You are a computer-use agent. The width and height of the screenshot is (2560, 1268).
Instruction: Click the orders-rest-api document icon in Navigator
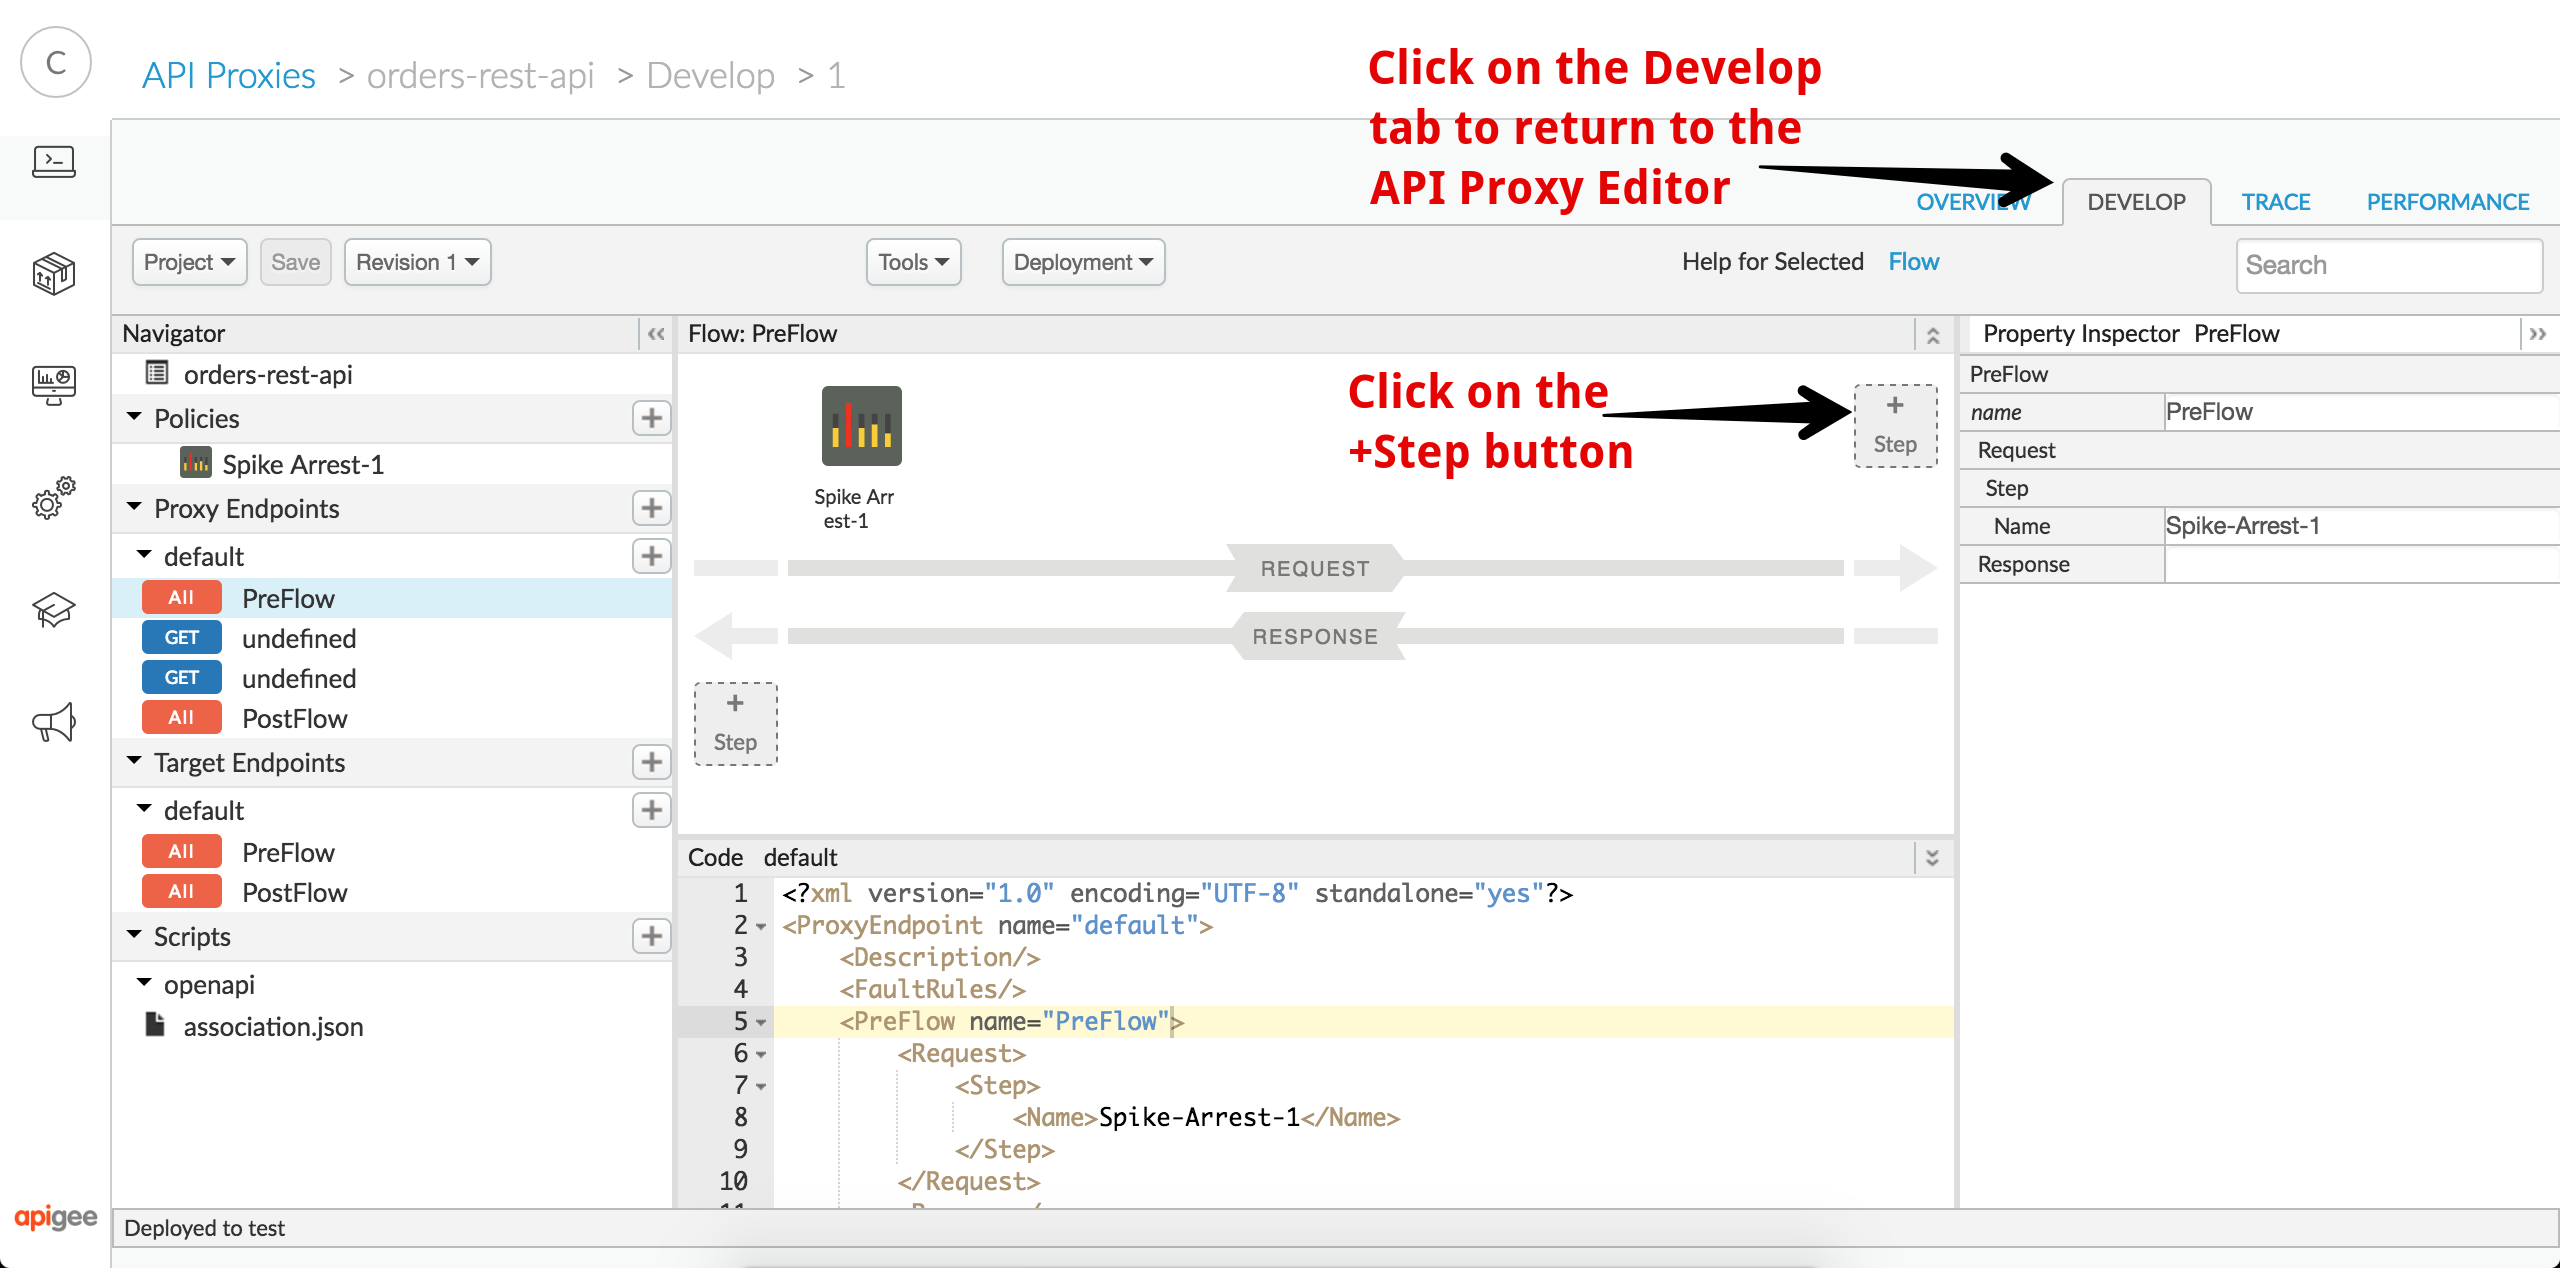(x=157, y=373)
